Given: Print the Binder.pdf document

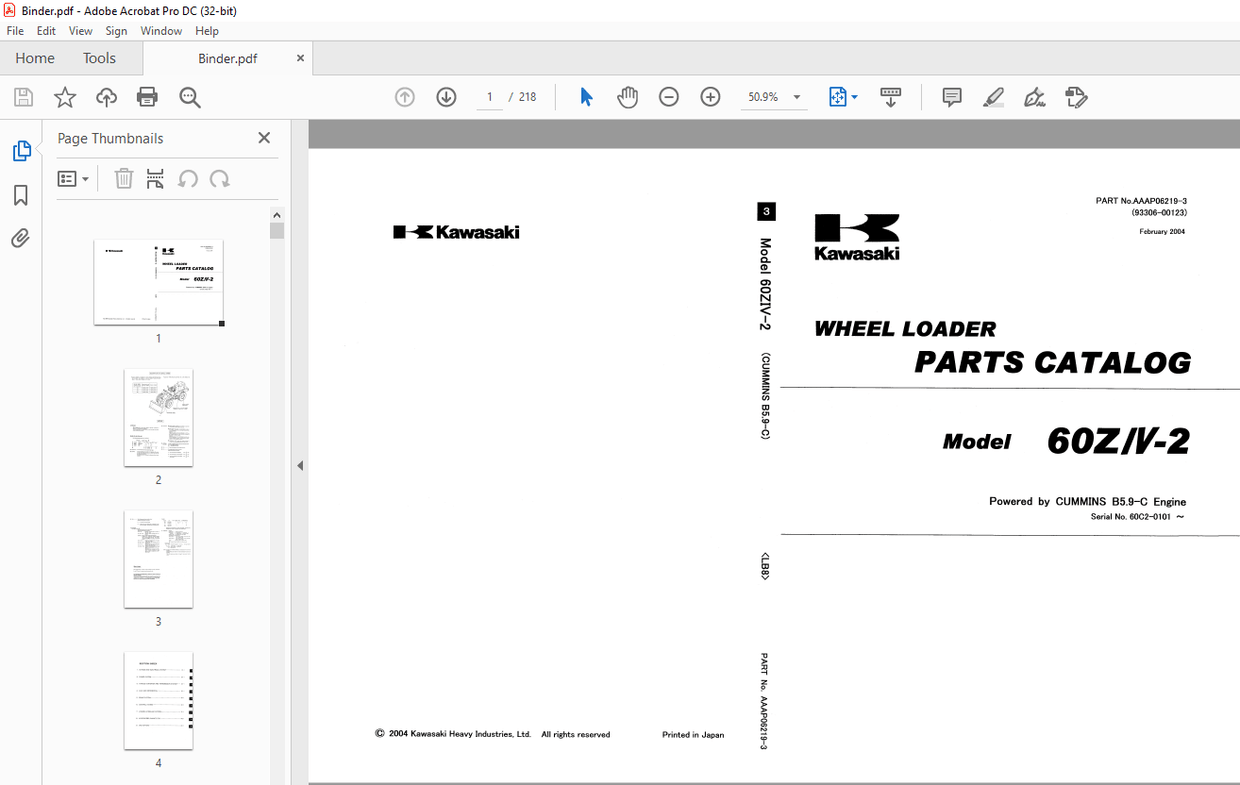Looking at the screenshot, I should [x=147, y=96].
